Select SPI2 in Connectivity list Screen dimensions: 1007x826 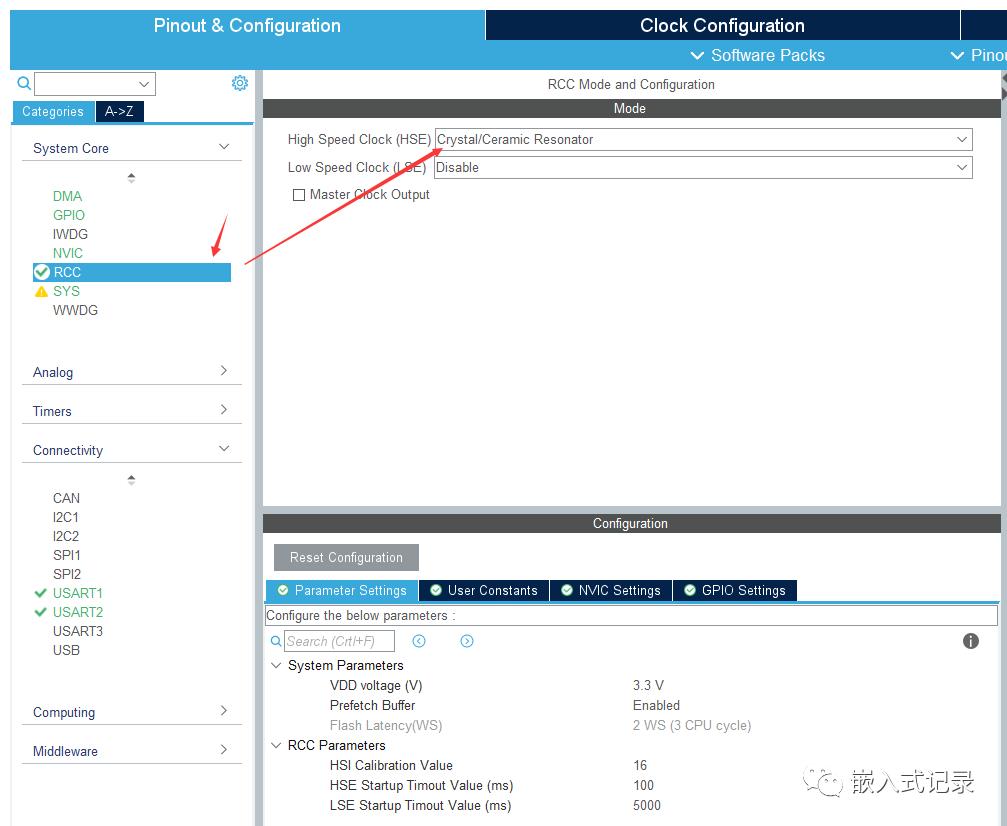(66, 574)
